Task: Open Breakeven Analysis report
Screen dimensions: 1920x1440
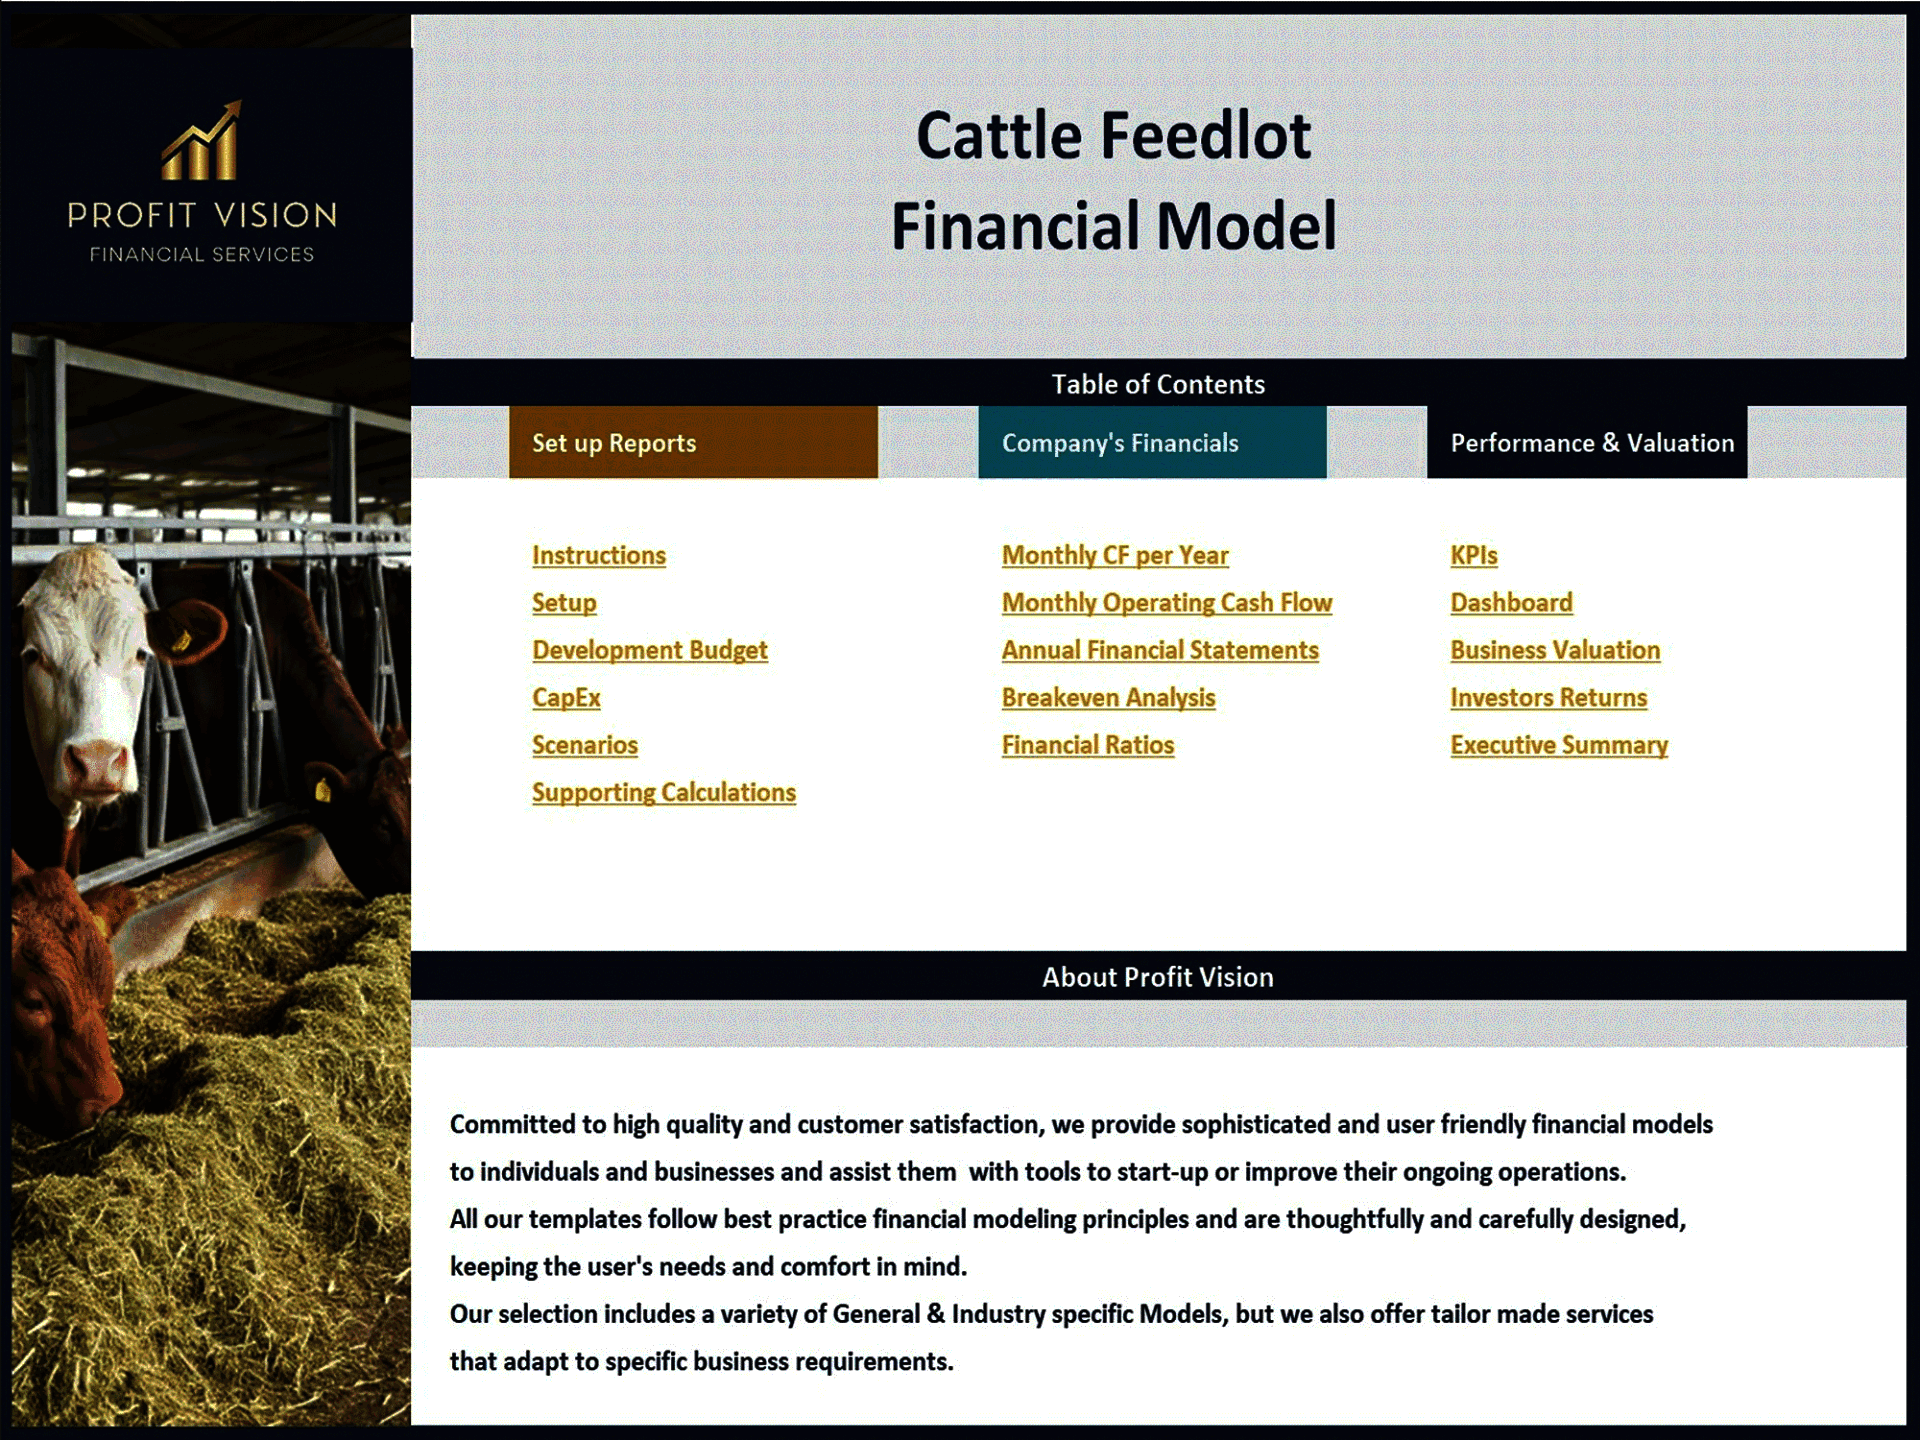Action: 1111,697
